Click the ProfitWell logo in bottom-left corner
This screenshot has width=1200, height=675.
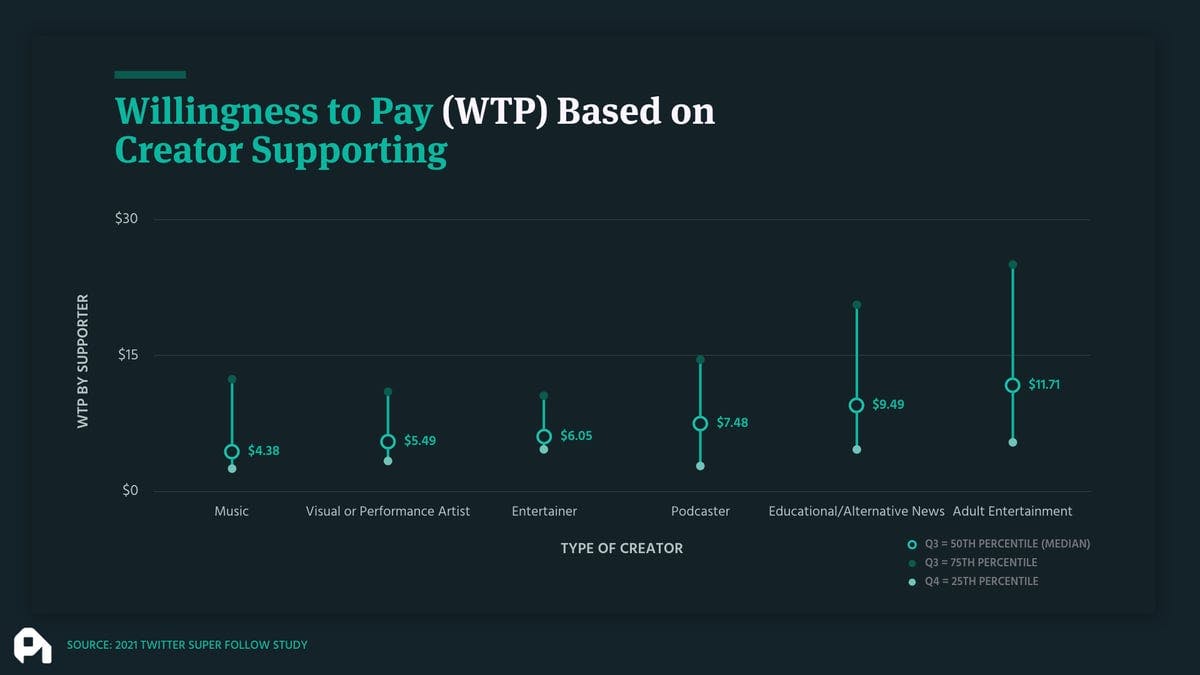(x=32, y=645)
